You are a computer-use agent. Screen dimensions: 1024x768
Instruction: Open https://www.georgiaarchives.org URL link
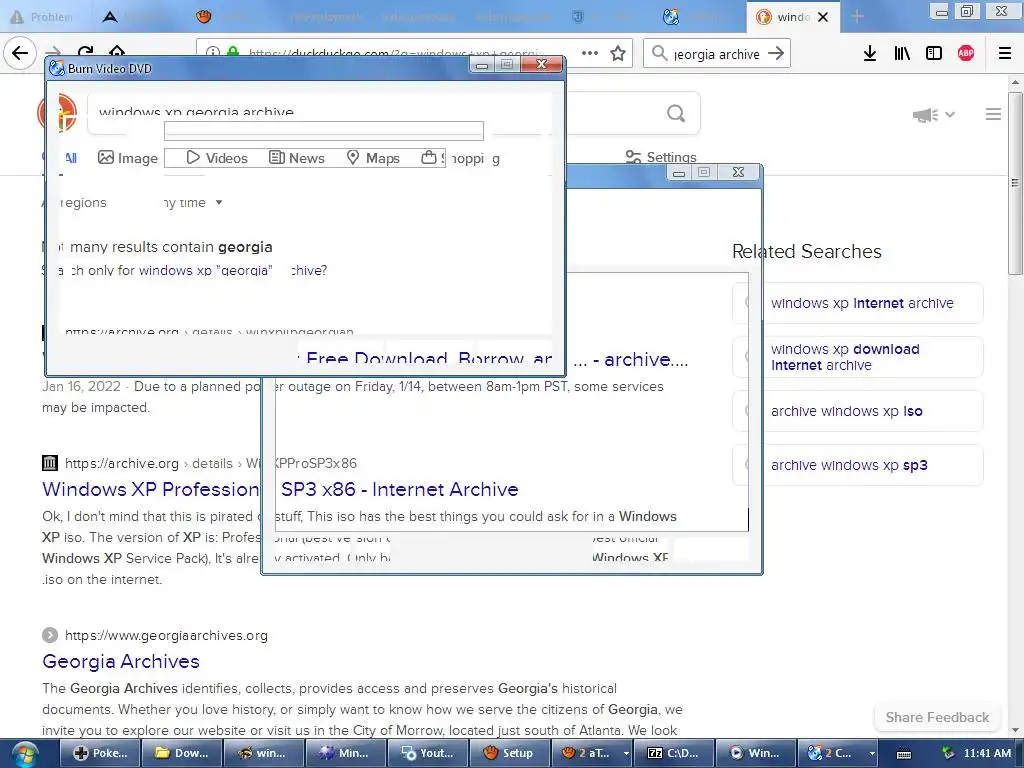(x=166, y=635)
